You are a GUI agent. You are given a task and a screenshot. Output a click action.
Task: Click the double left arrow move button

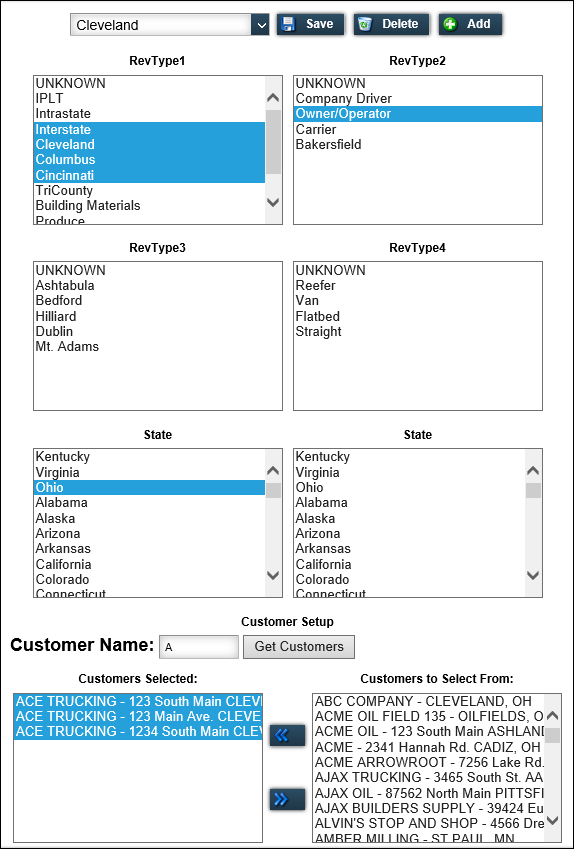pyautogui.click(x=287, y=735)
